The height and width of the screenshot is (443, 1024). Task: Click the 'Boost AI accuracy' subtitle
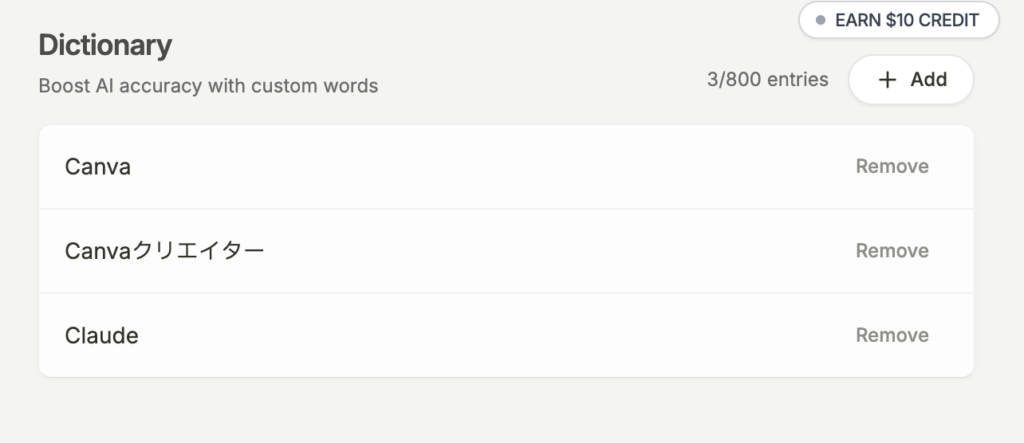point(208,86)
